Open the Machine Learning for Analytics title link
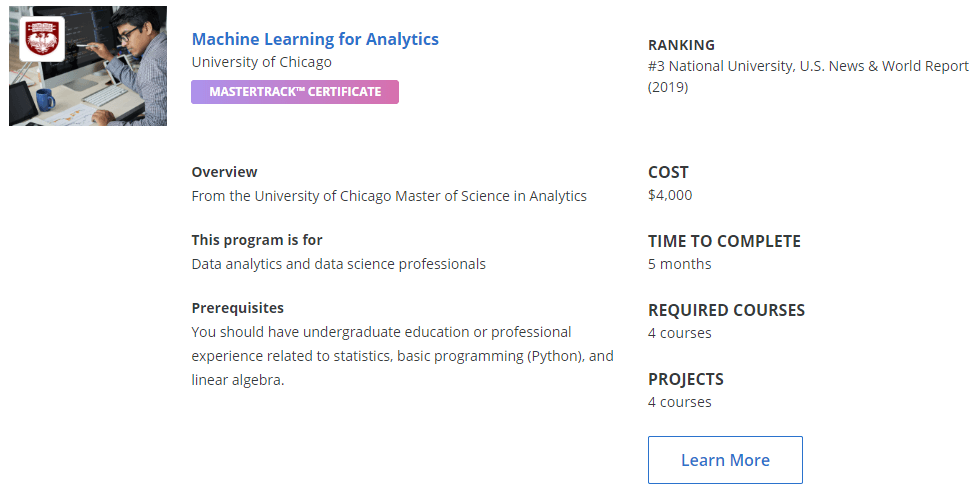 315,39
